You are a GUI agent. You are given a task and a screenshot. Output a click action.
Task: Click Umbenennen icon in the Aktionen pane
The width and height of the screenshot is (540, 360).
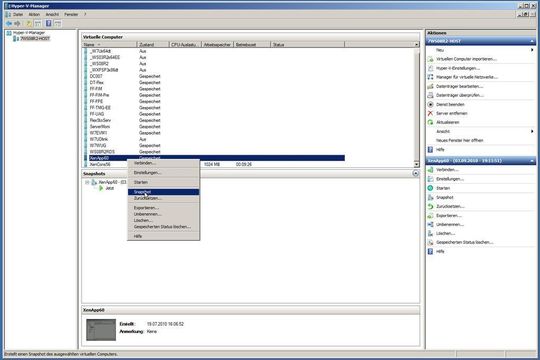430,225
